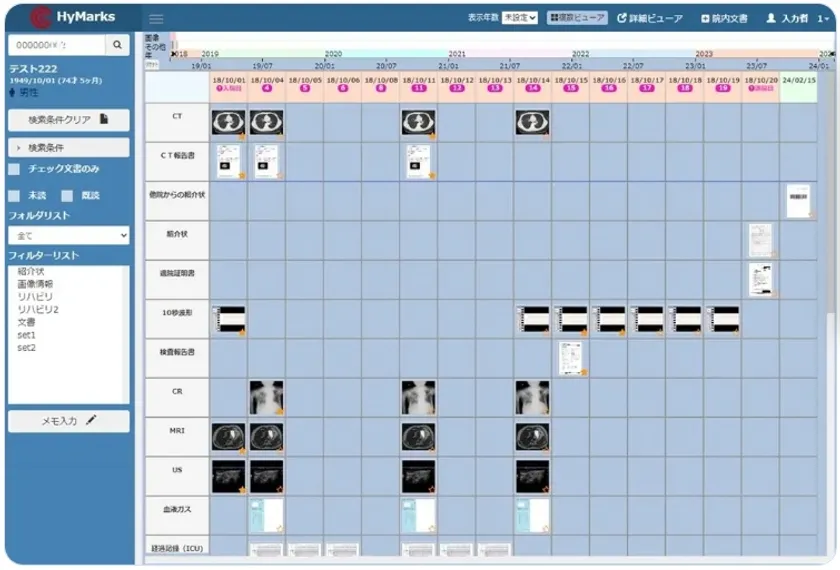Image resolution: width=840 pixels, height=570 pixels.
Task: Click the HyMarks logo
Action: pos(72,17)
